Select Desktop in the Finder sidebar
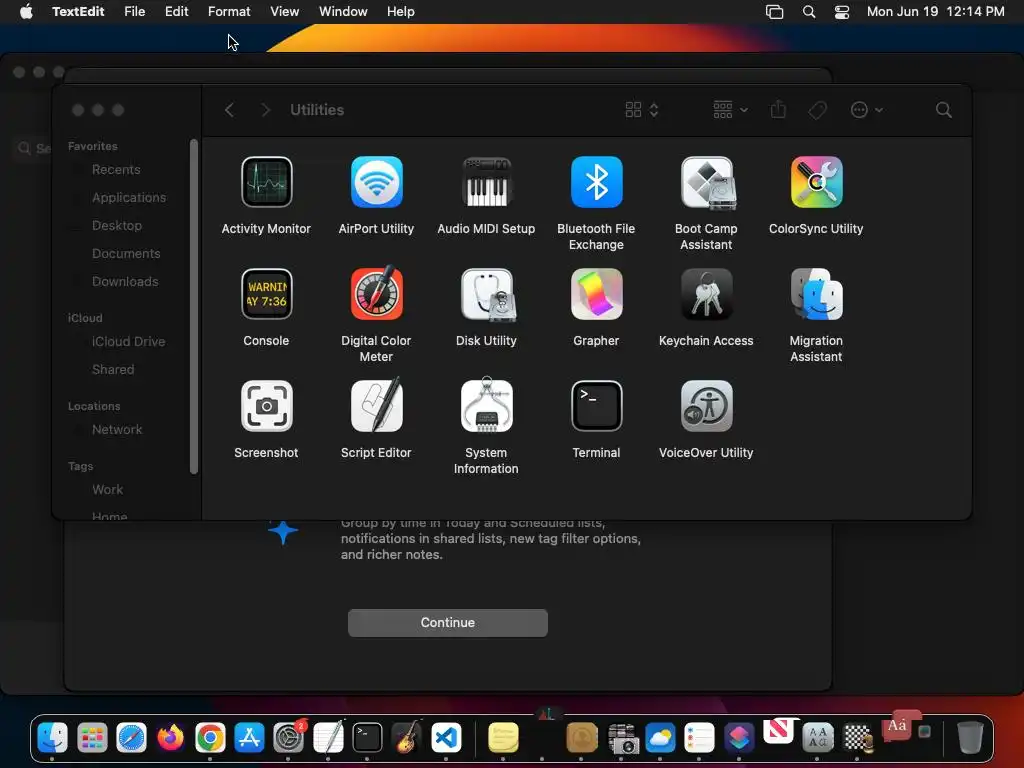 (117, 226)
